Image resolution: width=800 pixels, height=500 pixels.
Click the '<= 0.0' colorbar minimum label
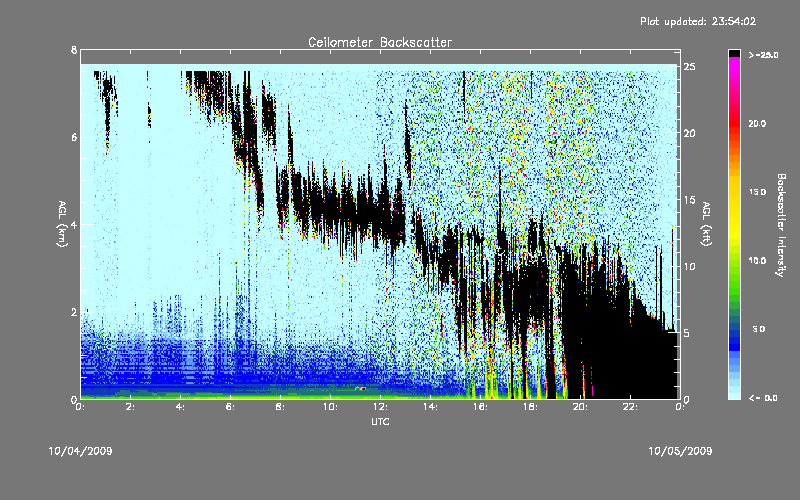tap(763, 398)
